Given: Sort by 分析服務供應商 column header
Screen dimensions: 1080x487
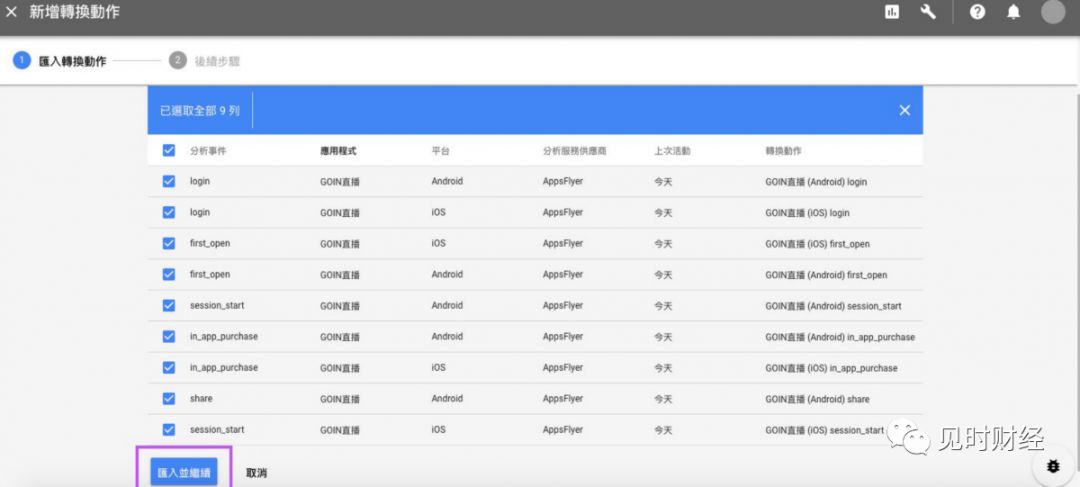Looking at the screenshot, I should [574, 151].
